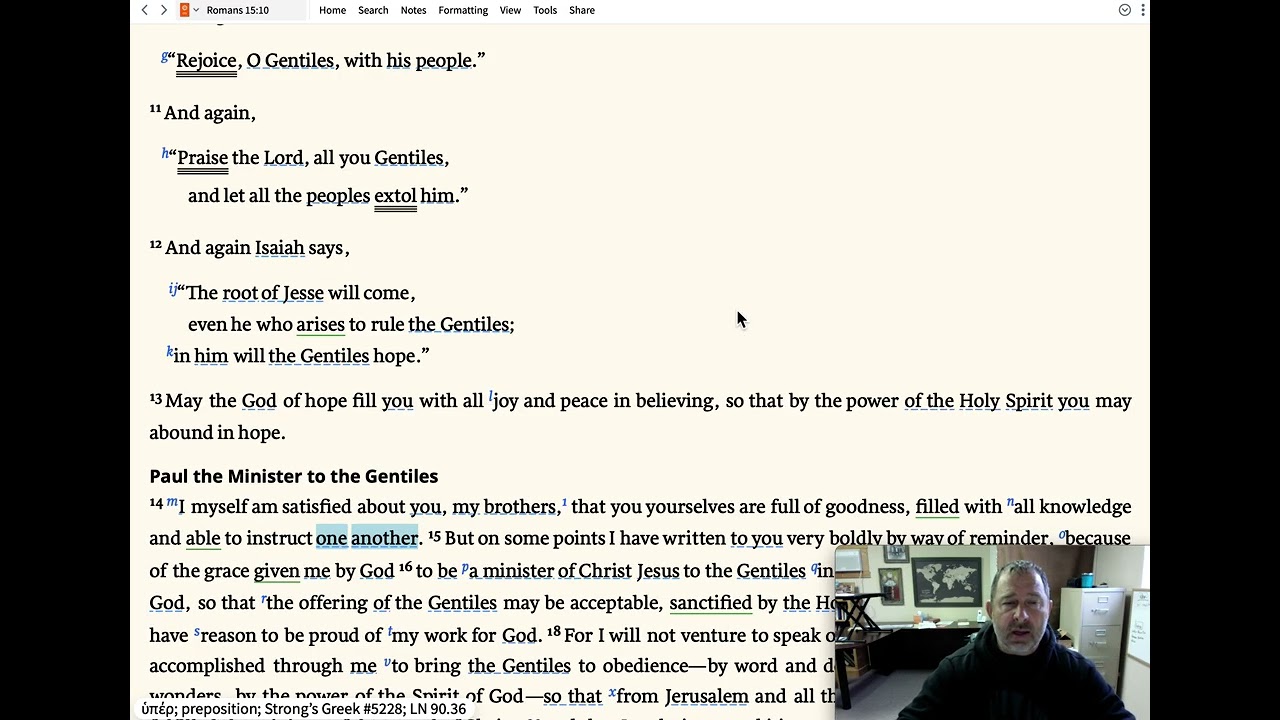
Task: Open the orange Bible resource icon
Action: click(x=184, y=10)
